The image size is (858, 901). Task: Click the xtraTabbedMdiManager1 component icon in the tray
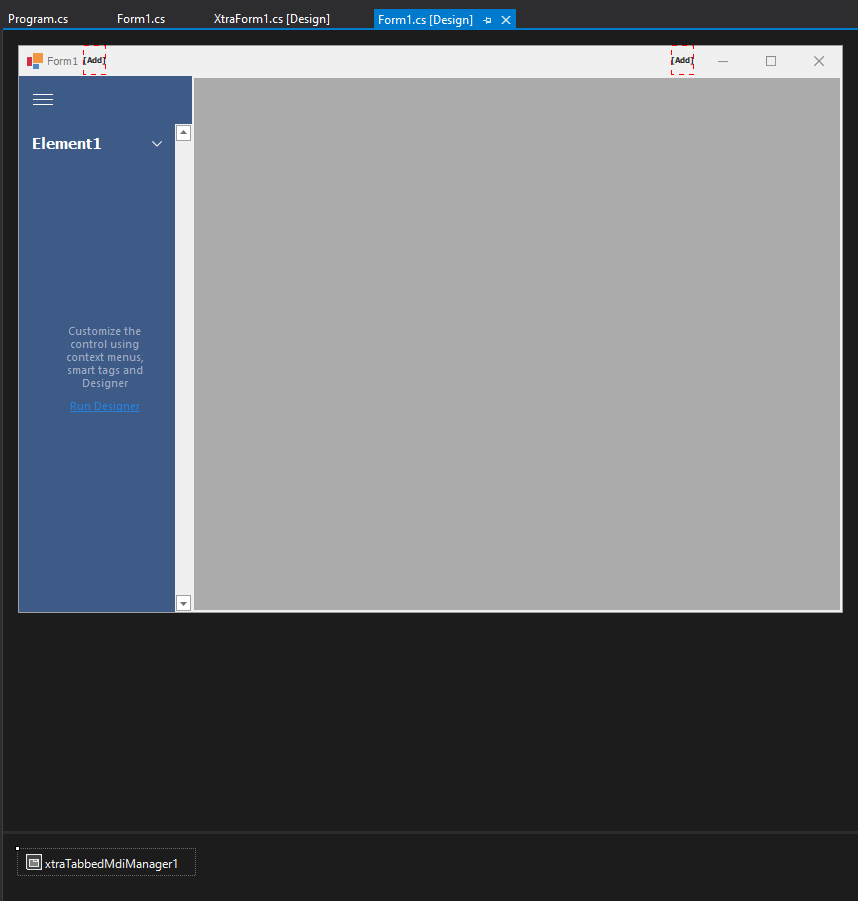coord(33,862)
